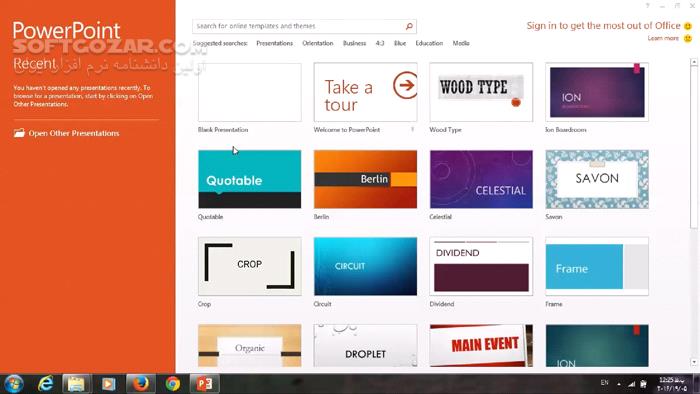Click Sign in to get the most out of Office

(x=603, y=26)
